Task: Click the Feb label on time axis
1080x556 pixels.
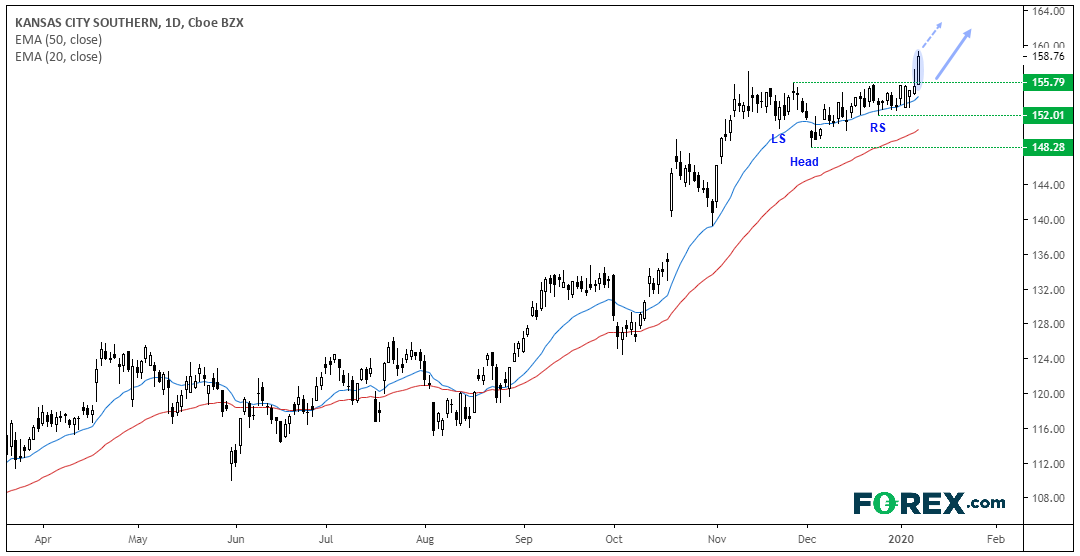Action: click(x=995, y=539)
